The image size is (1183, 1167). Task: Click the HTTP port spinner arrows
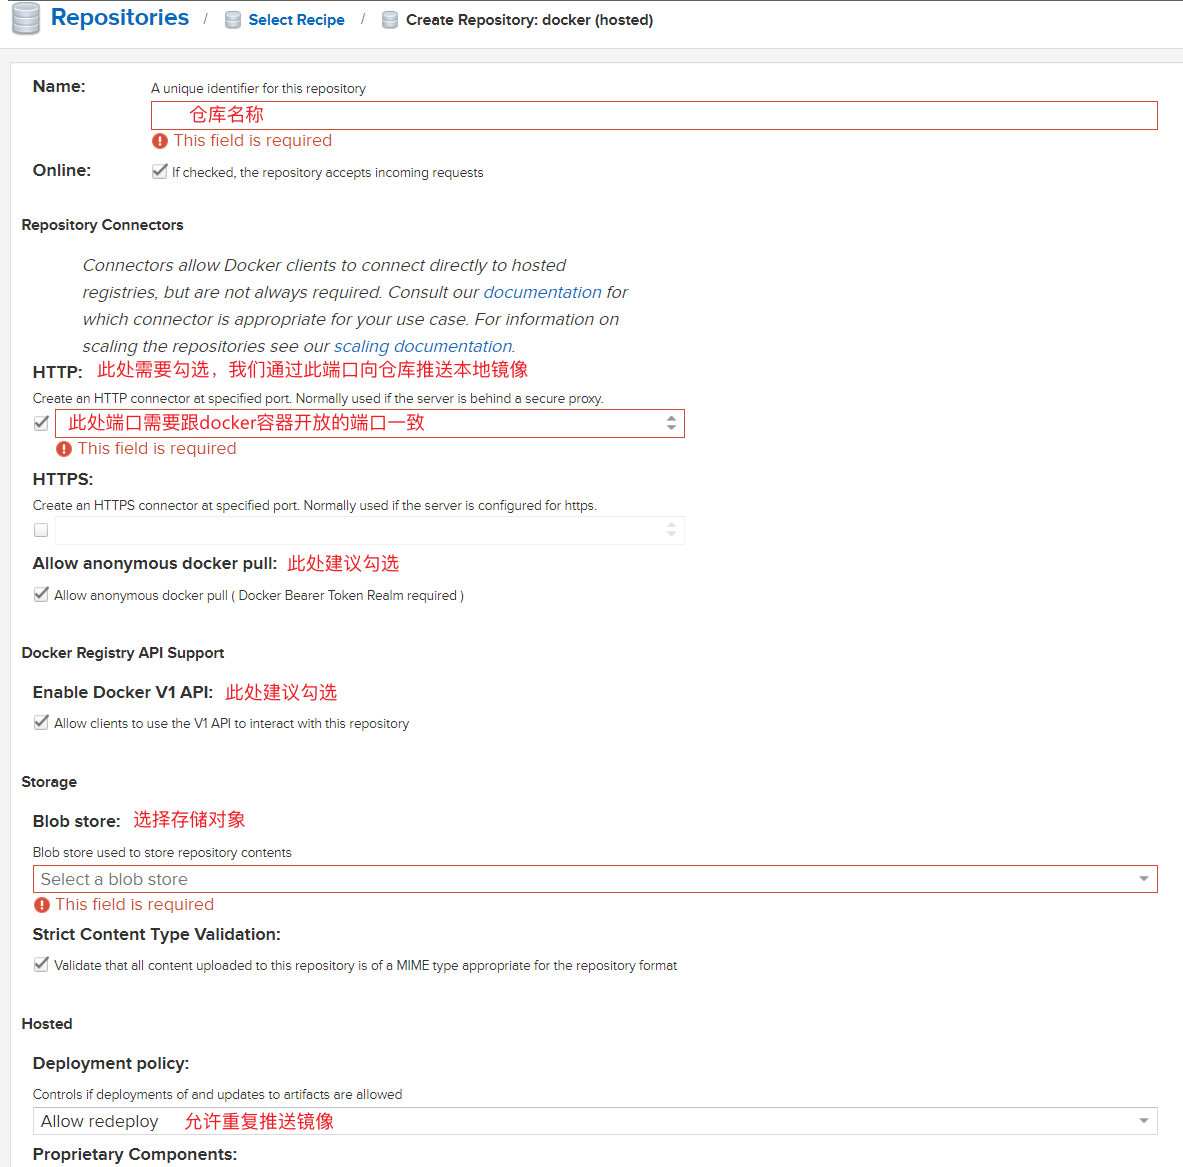[x=671, y=424]
